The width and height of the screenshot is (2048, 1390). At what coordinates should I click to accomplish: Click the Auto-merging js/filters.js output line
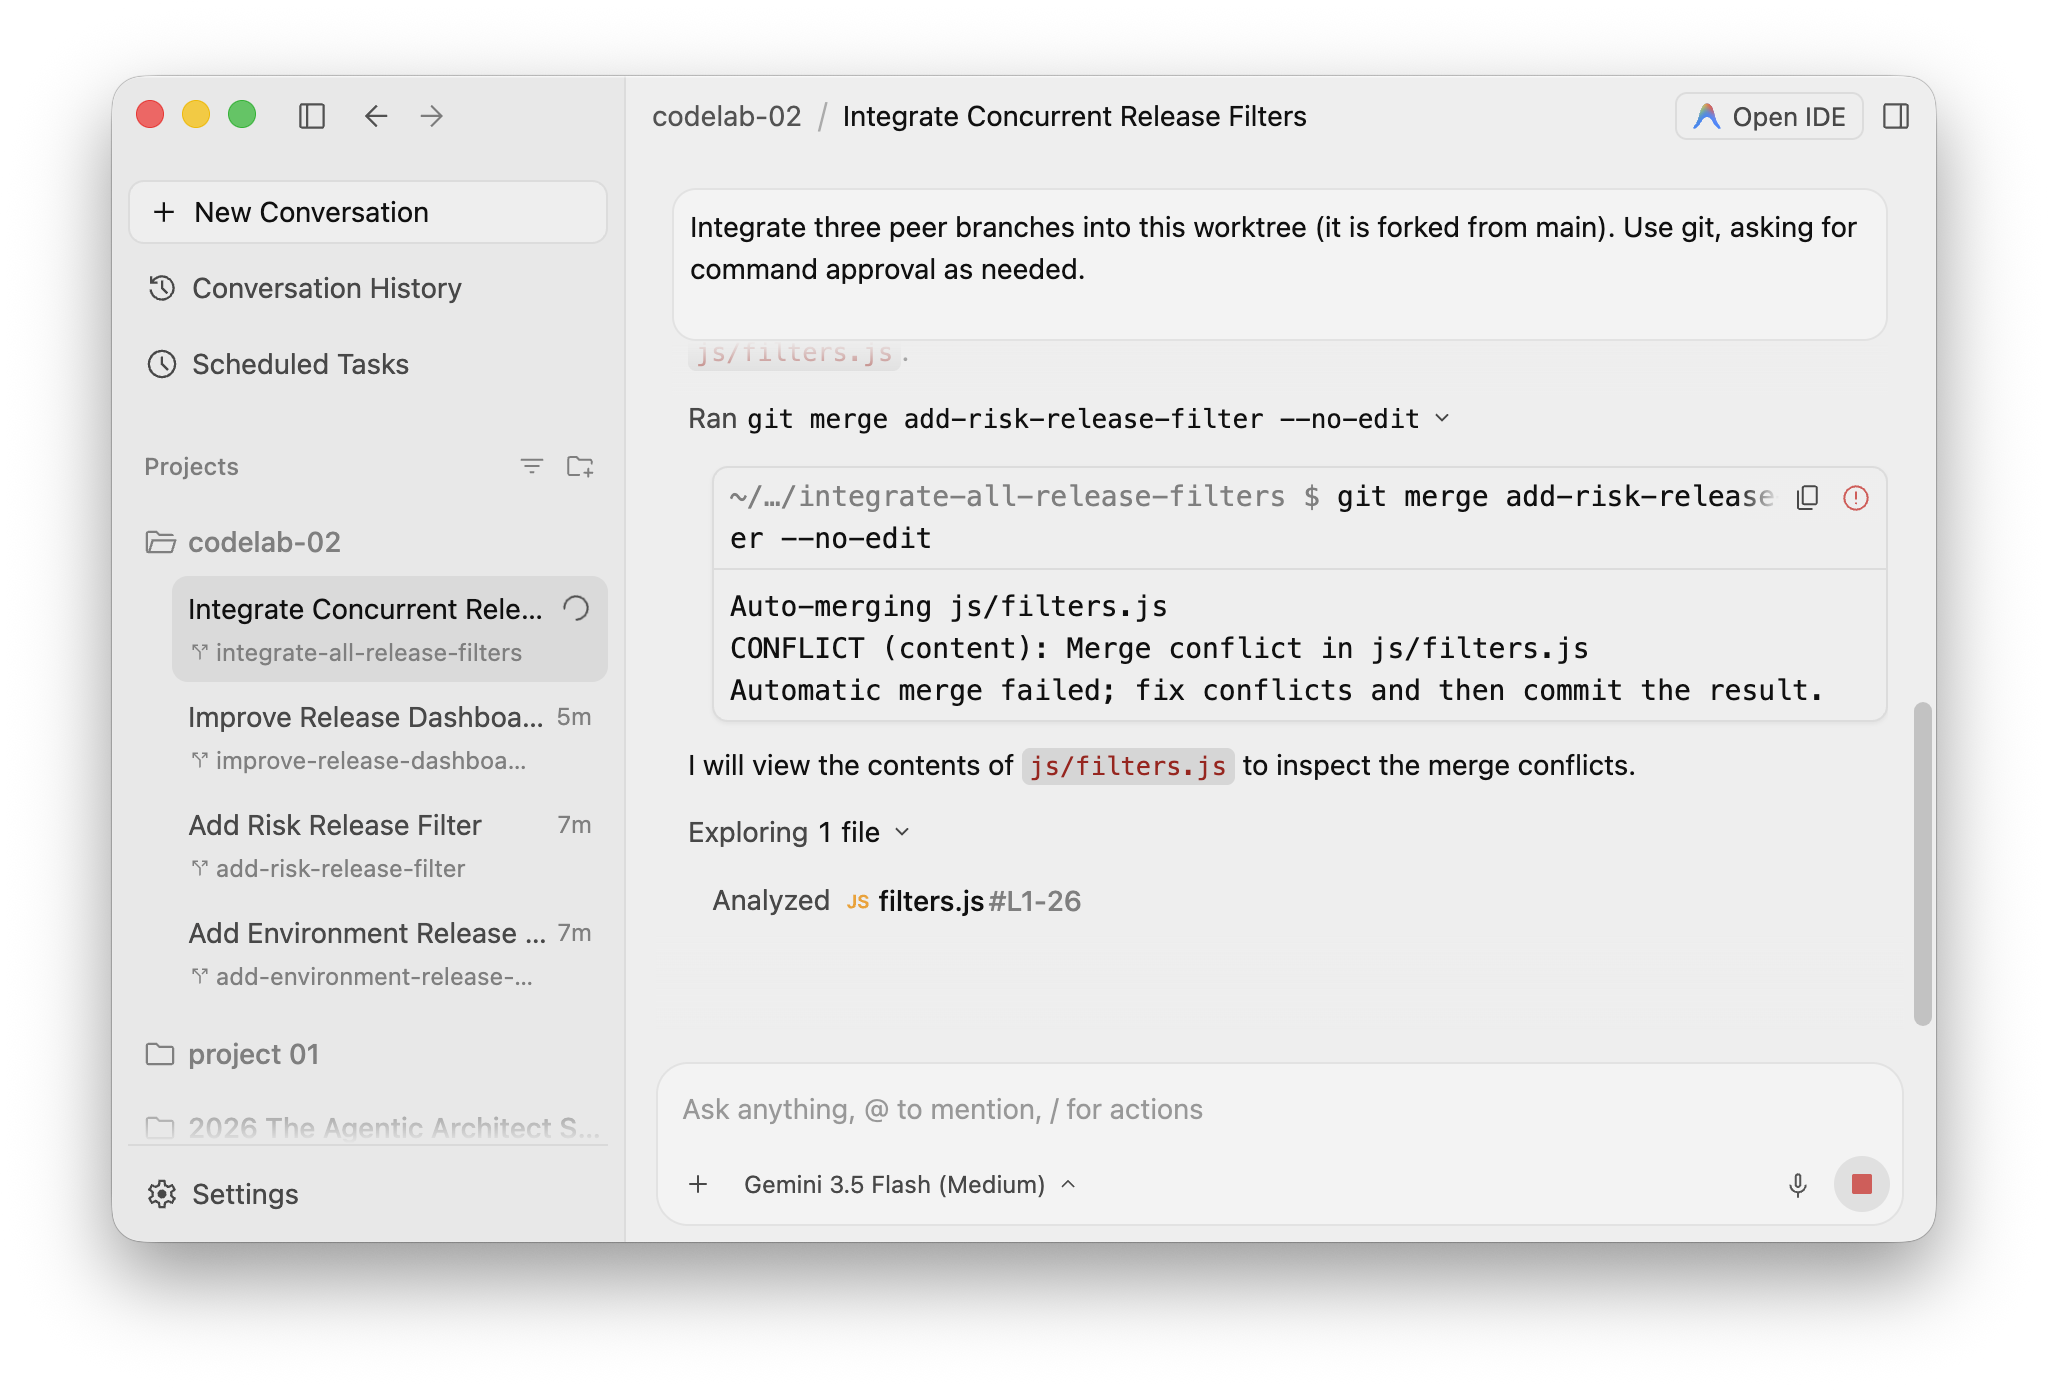tap(949, 607)
